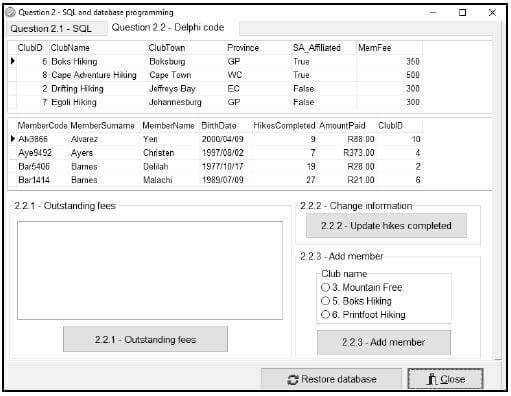This screenshot has height=396, width=511.
Task: Click the ClubName column header
Action: pos(98,48)
